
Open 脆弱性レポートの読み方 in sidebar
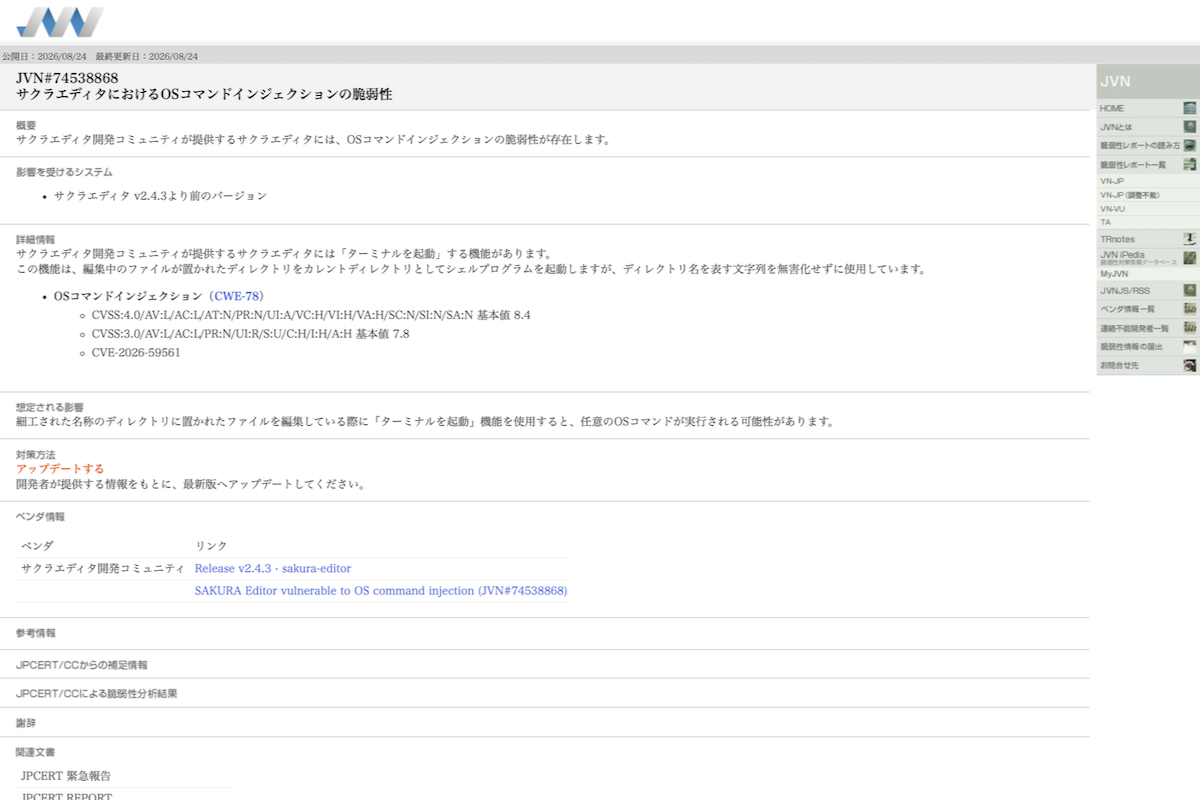tap(1147, 146)
